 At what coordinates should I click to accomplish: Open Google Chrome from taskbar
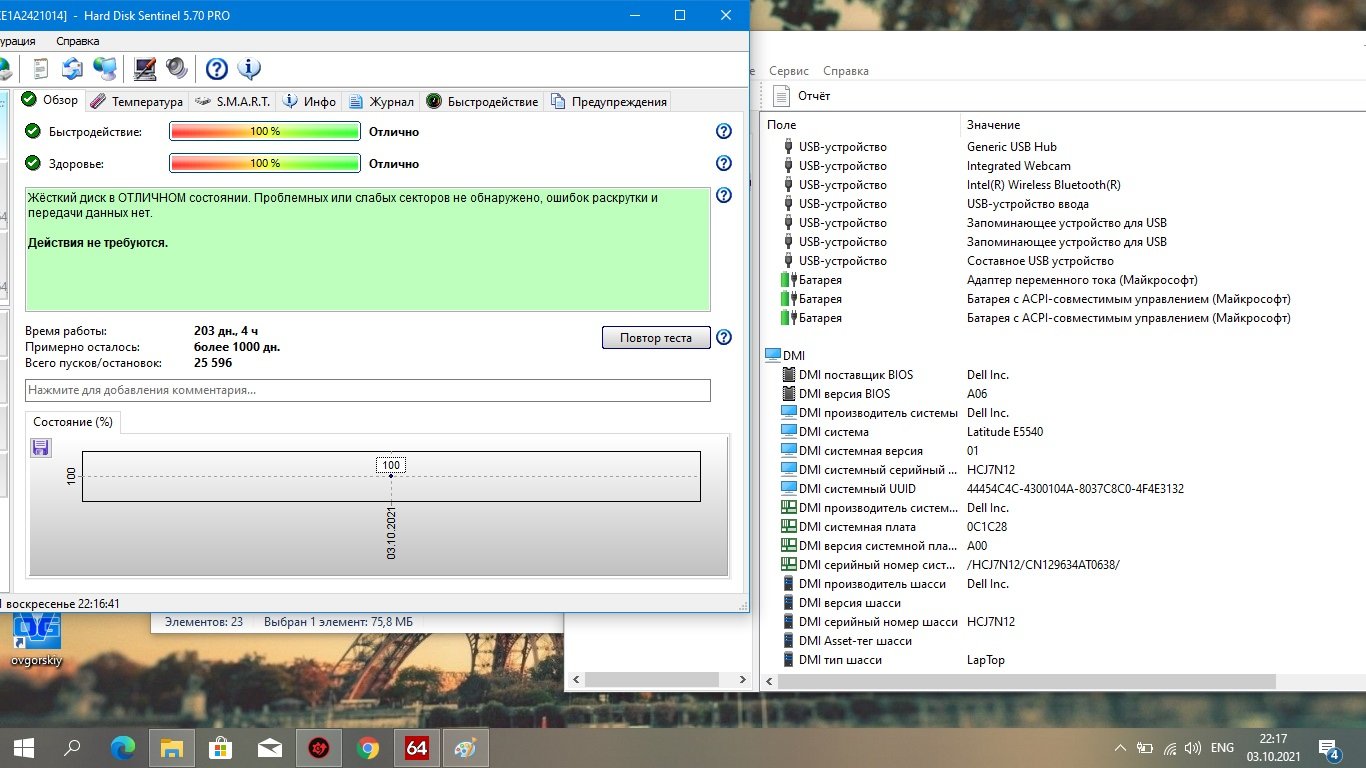pos(368,747)
